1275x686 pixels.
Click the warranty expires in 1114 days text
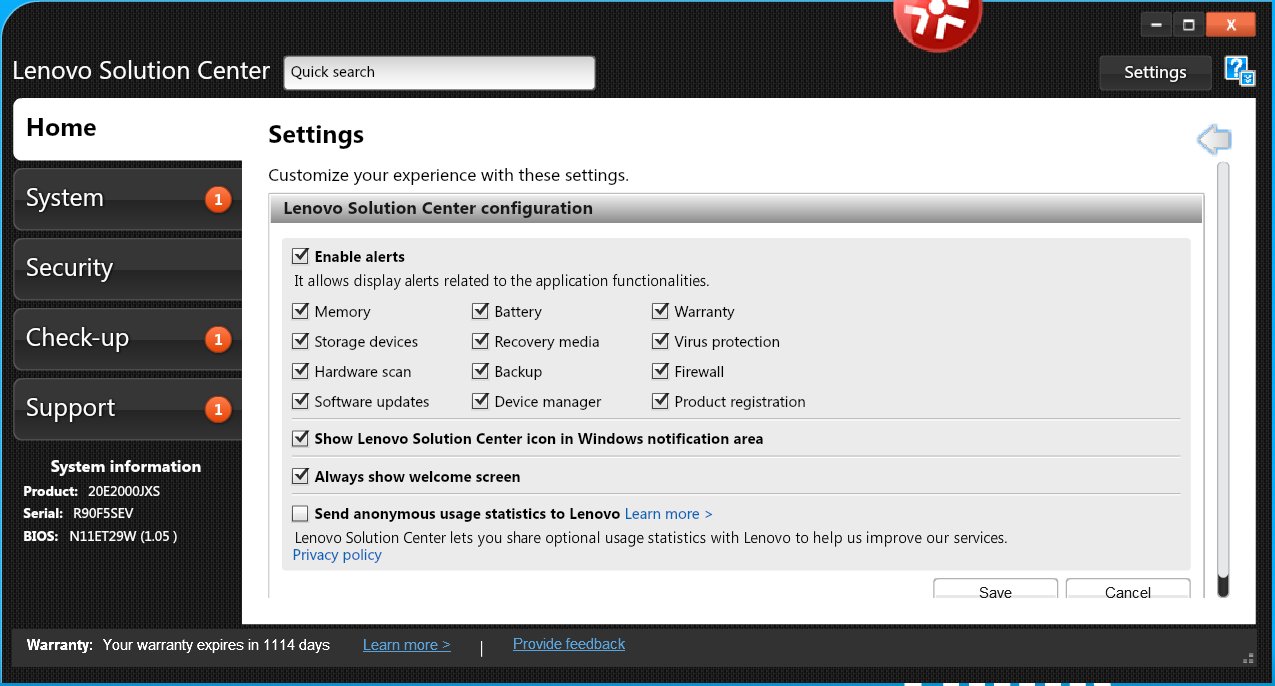pyautogui.click(x=216, y=645)
